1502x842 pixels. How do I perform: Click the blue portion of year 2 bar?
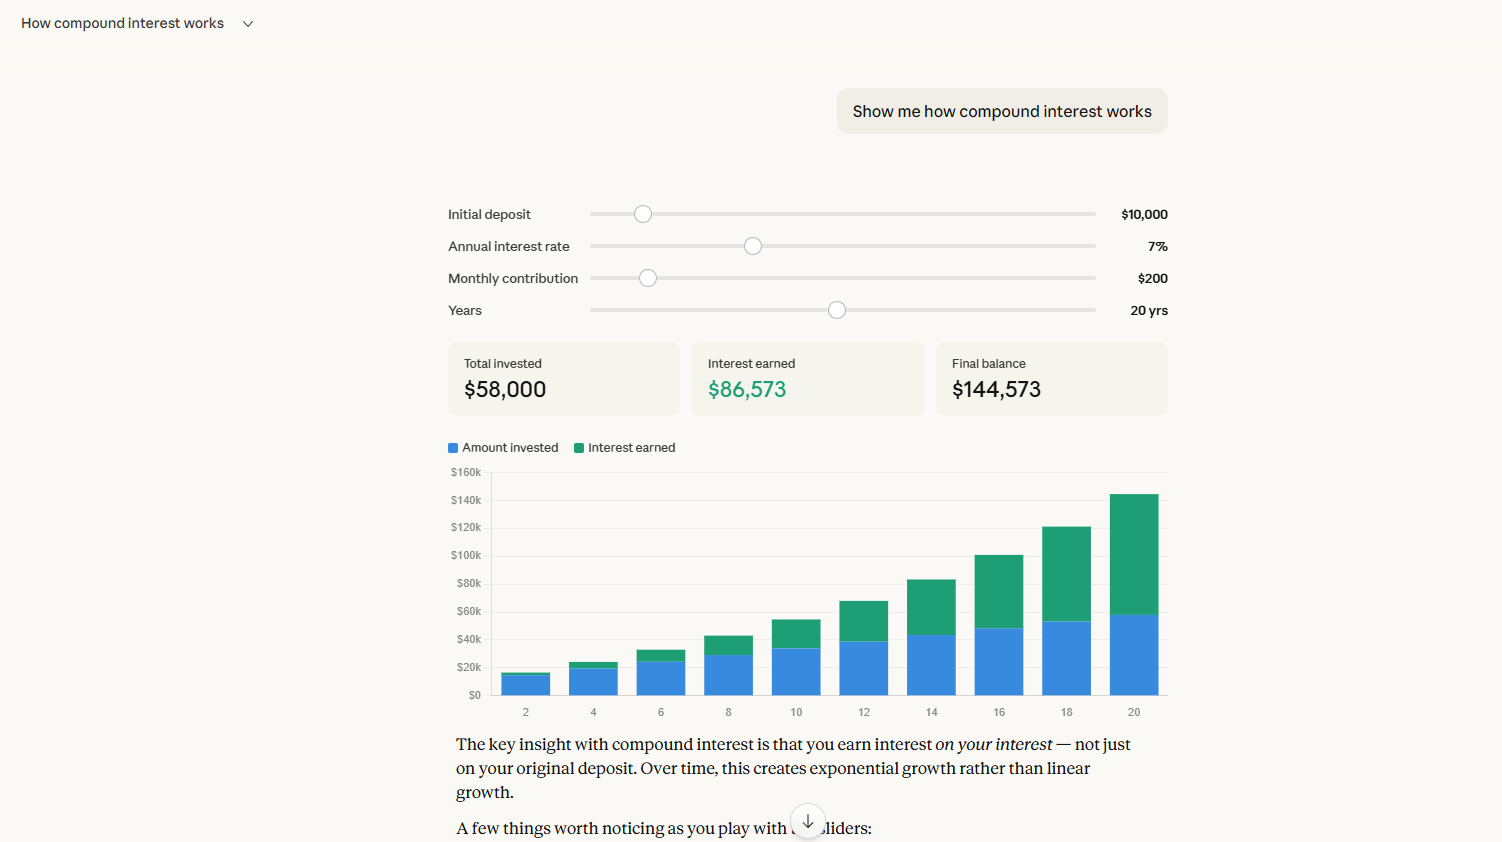(526, 685)
